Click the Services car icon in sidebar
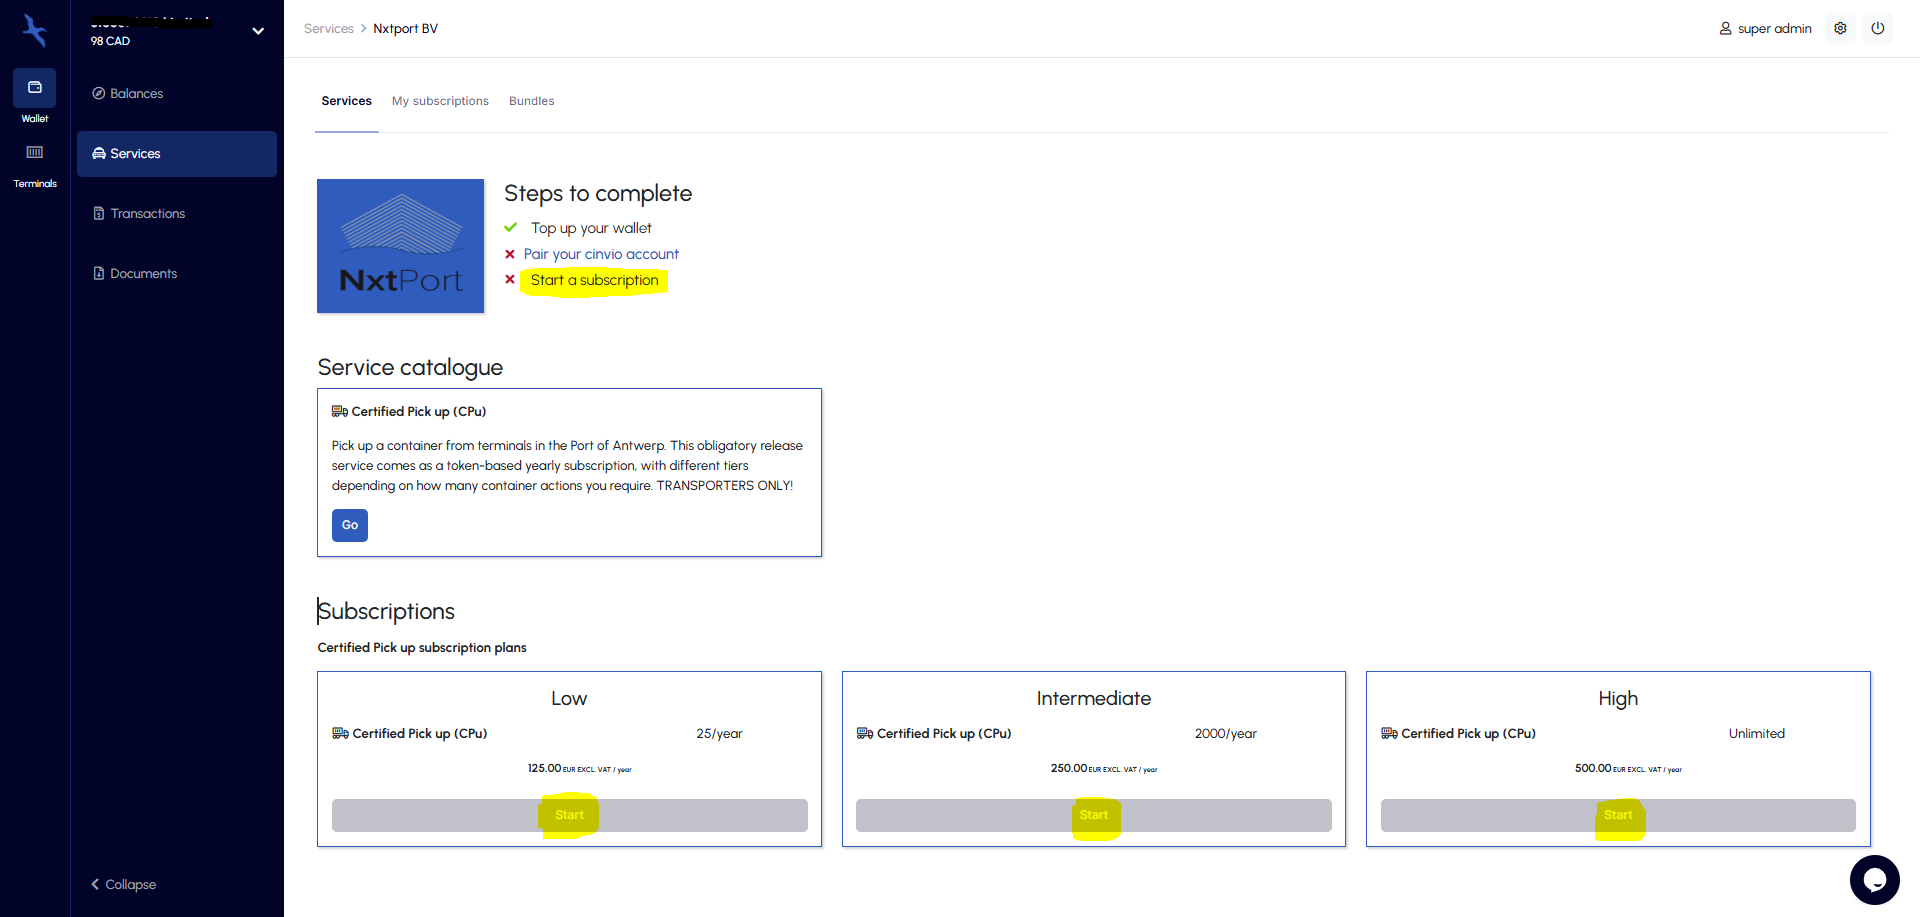Screen dimensions: 1920x917 tap(99, 153)
